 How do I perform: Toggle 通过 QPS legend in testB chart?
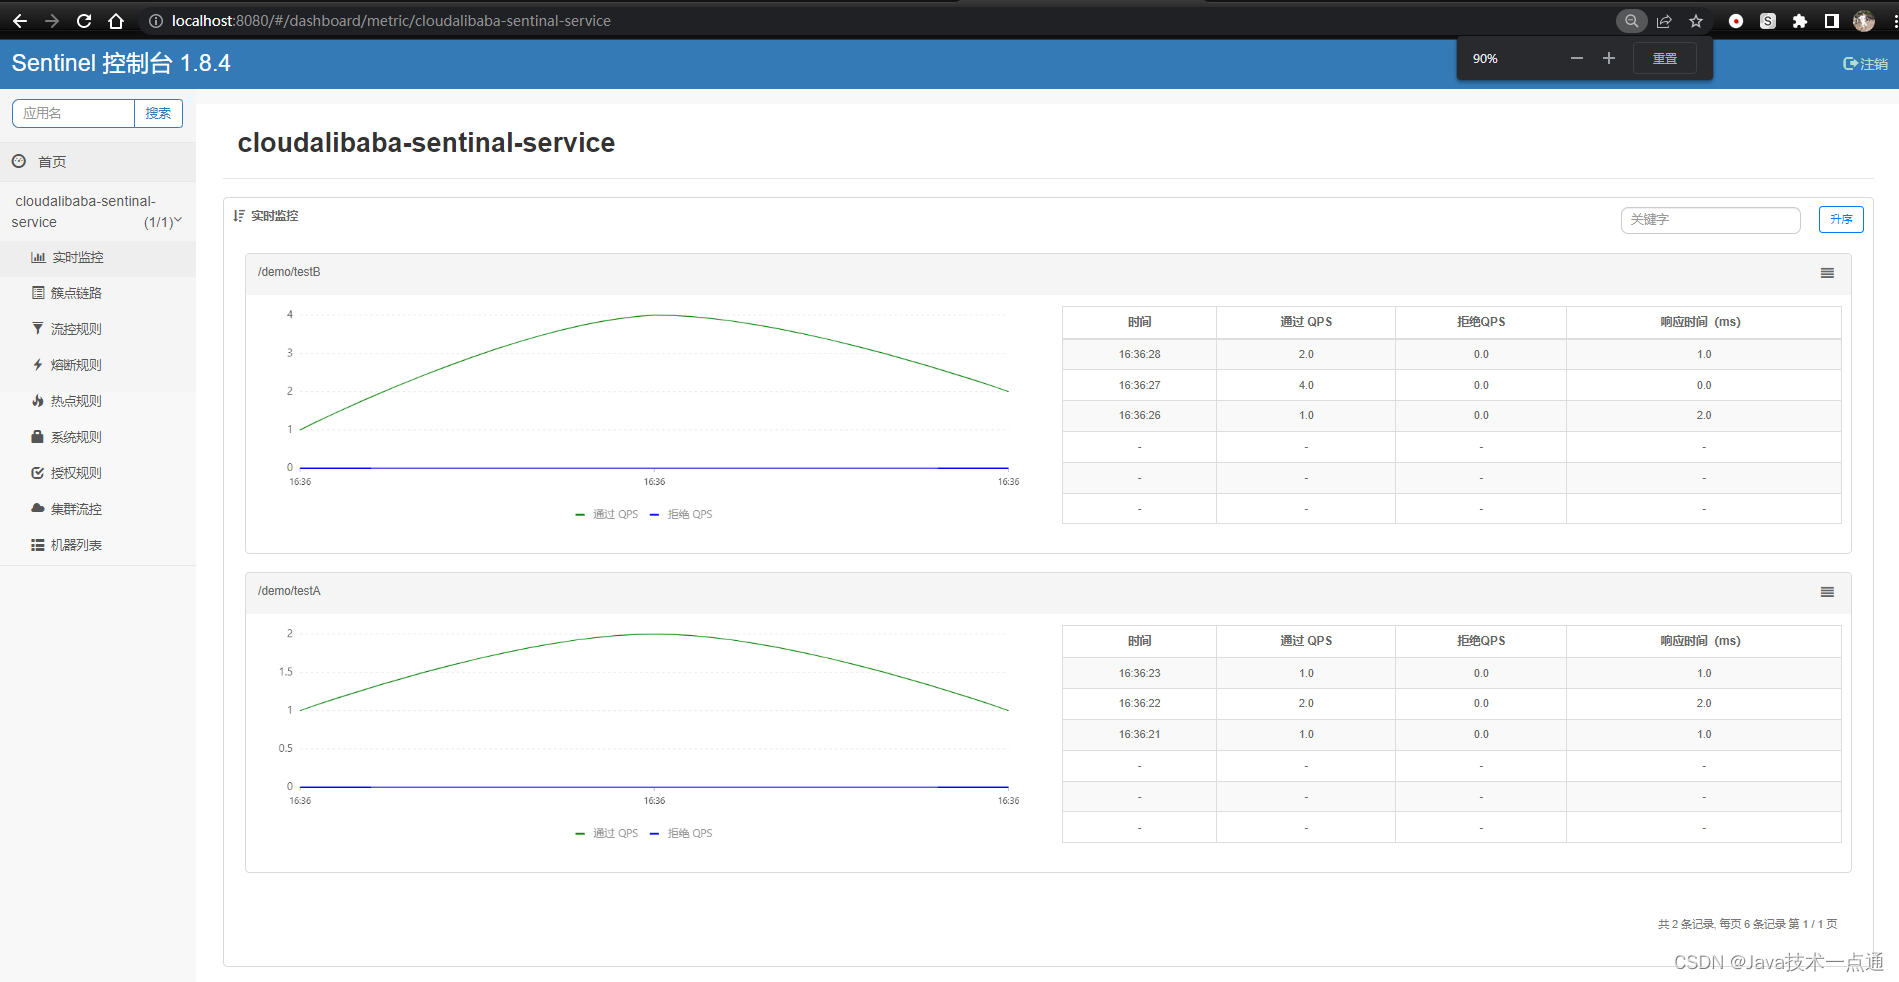(607, 514)
